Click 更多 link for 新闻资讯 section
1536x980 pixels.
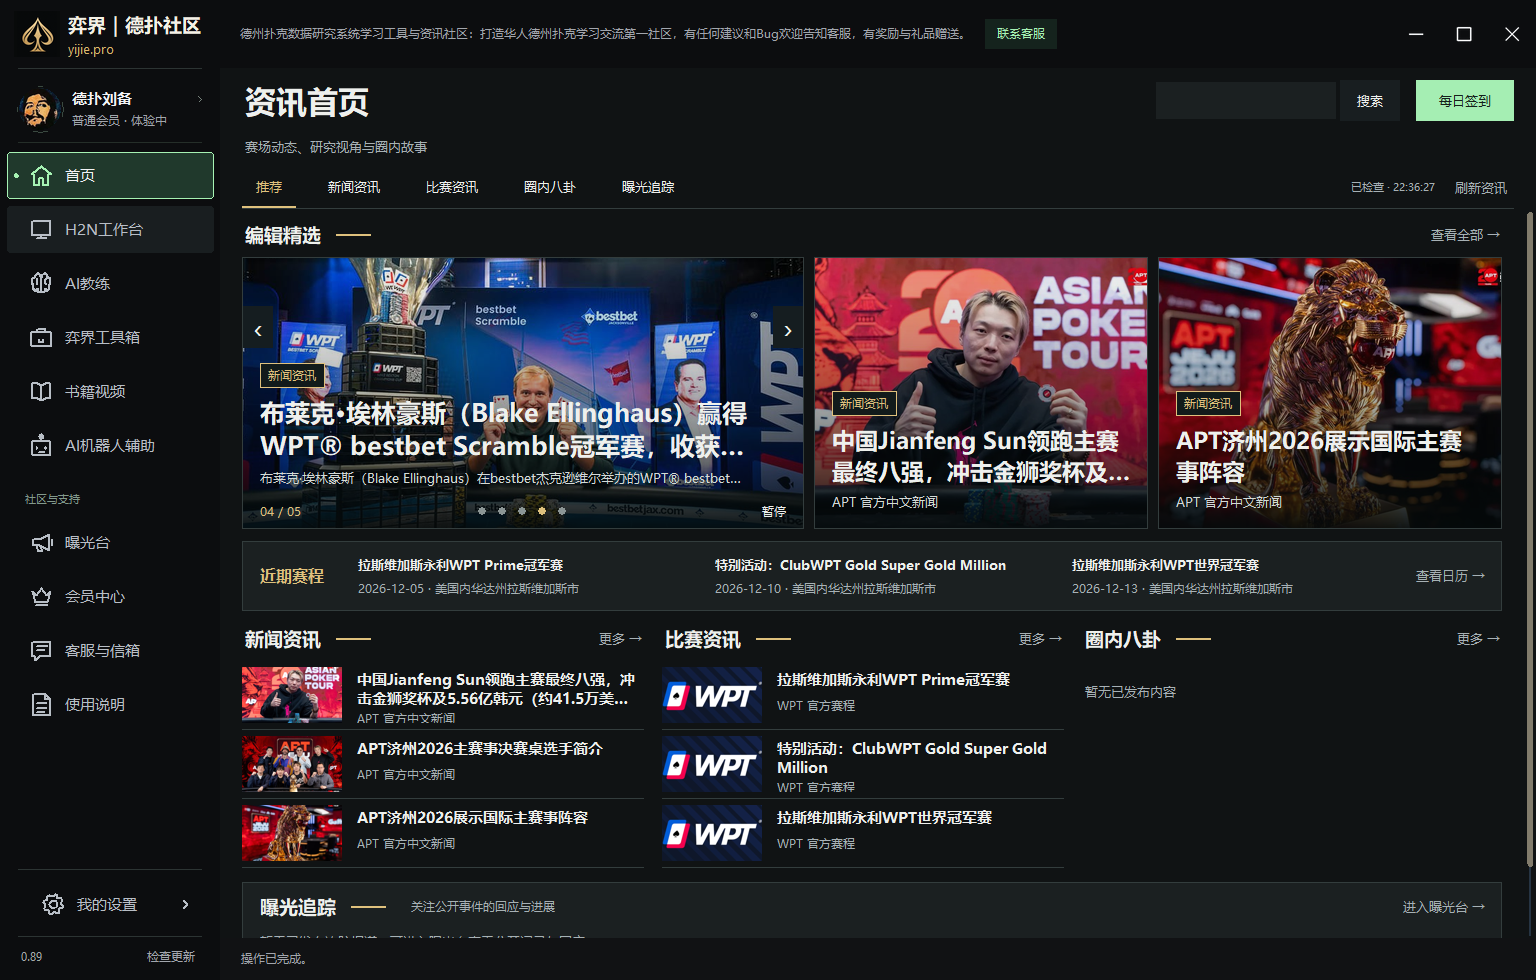click(620, 639)
